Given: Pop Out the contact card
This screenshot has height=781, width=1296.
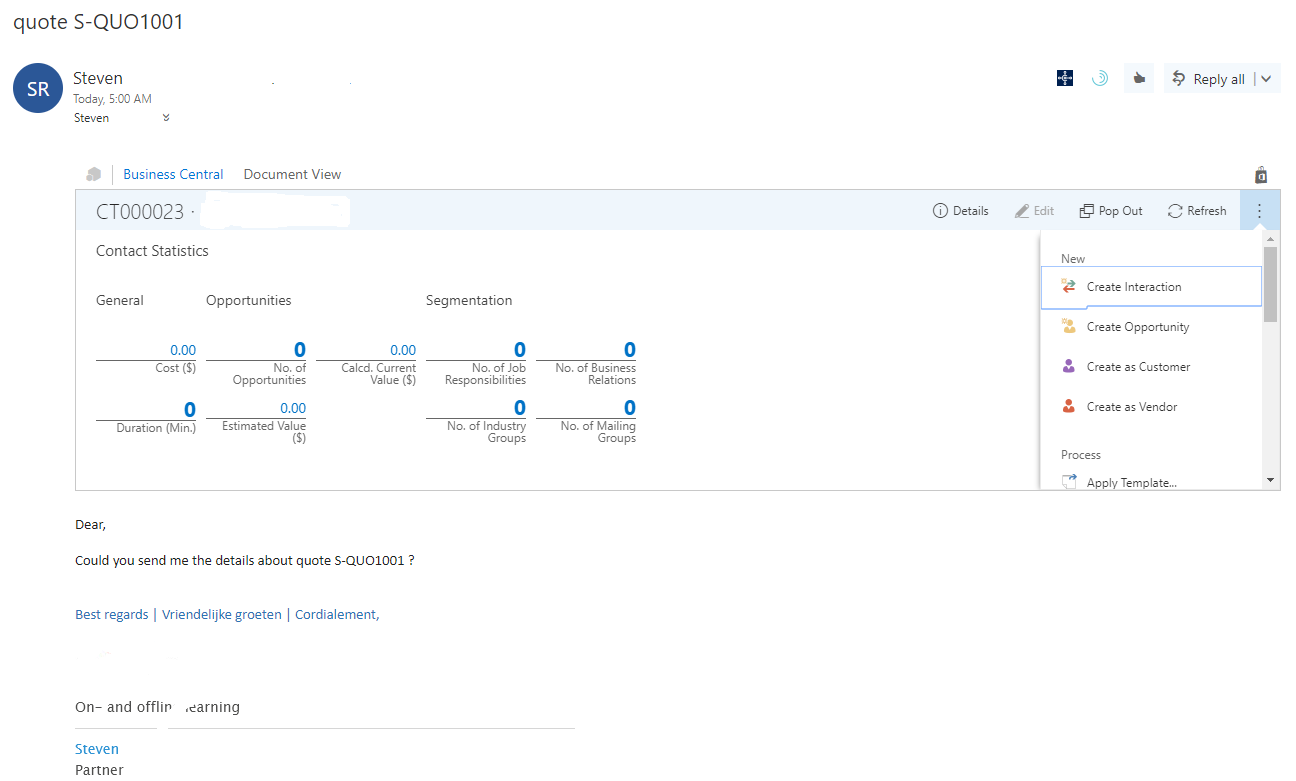Looking at the screenshot, I should coord(1111,211).
